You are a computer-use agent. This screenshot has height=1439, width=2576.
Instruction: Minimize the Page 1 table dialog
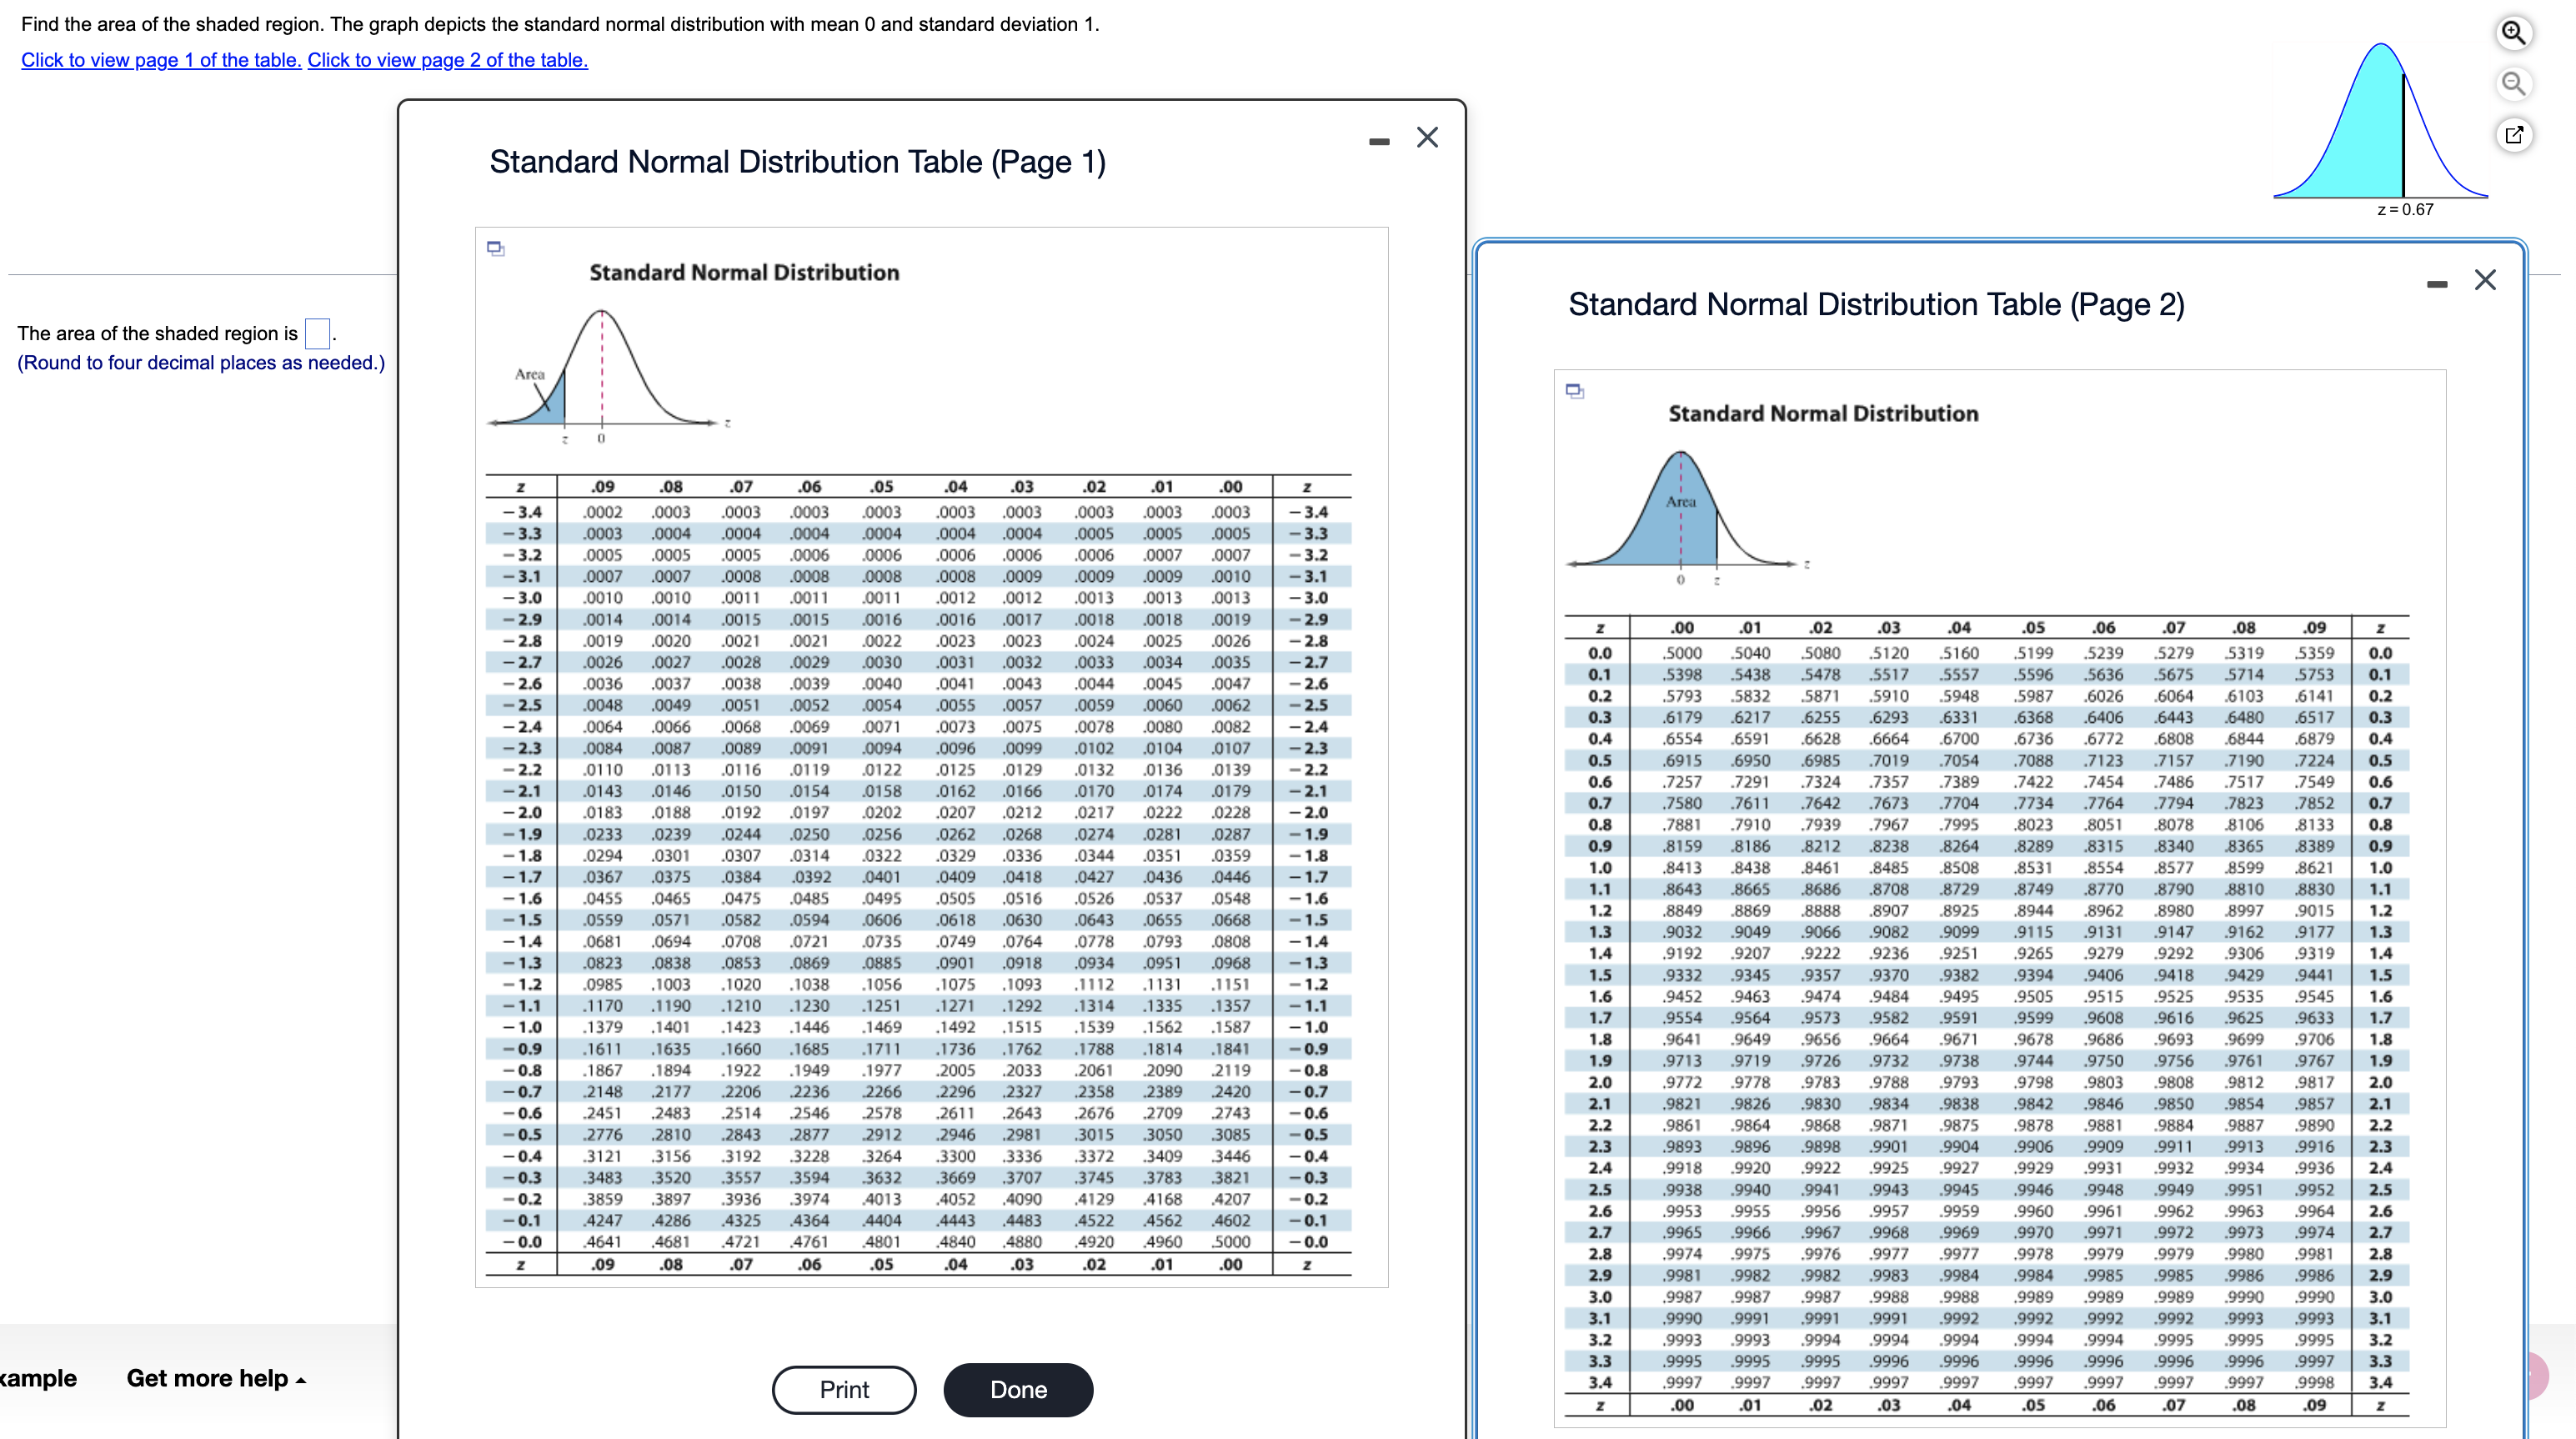[1379, 141]
